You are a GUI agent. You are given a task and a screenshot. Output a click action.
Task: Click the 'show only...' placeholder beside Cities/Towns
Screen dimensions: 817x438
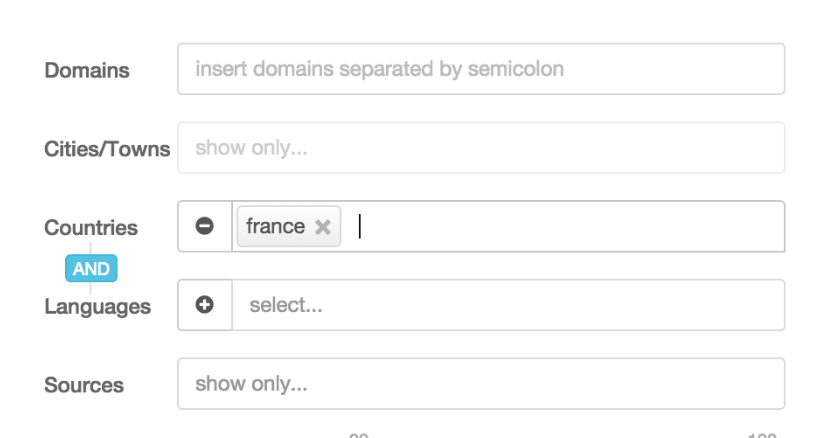pos(251,148)
